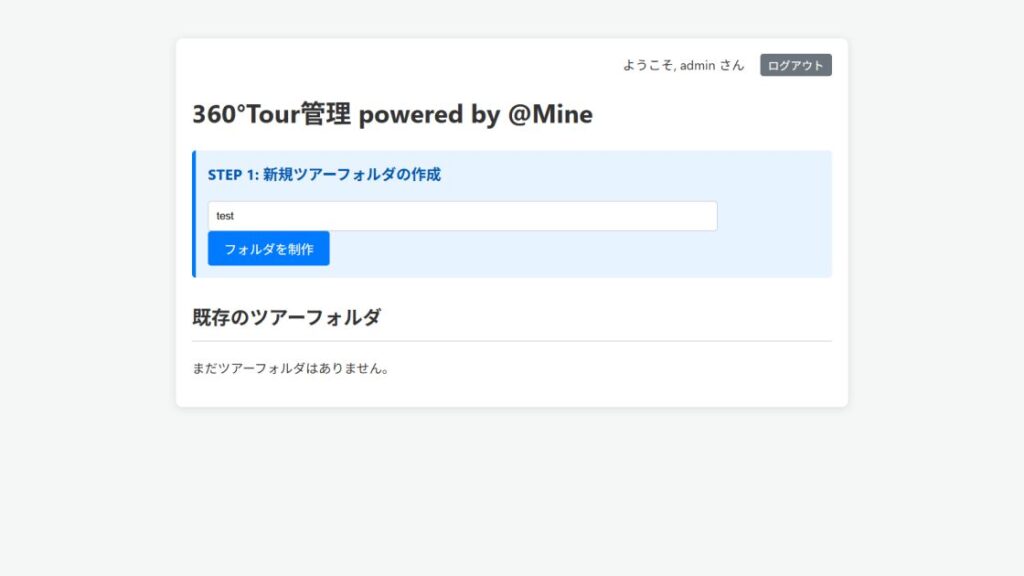Click the "STEP 1:" label text
This screenshot has height=576, width=1024.
(x=233, y=175)
